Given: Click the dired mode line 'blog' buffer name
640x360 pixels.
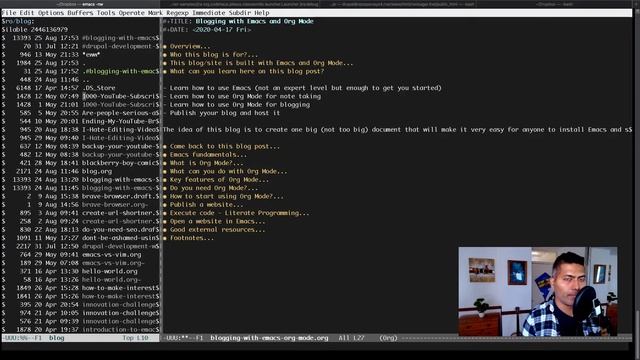Looking at the screenshot, I should click(56, 338).
